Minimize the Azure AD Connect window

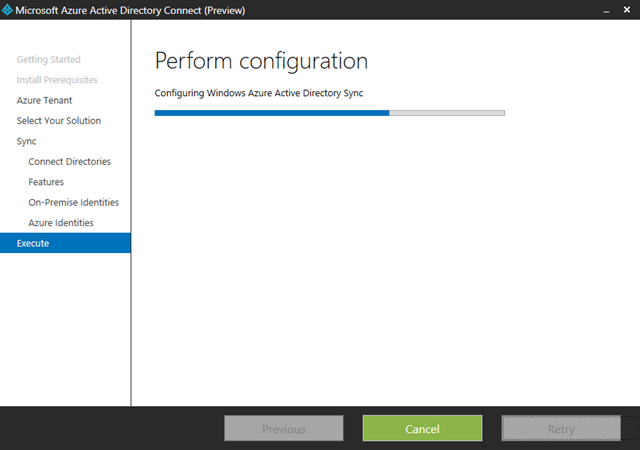tap(607, 11)
